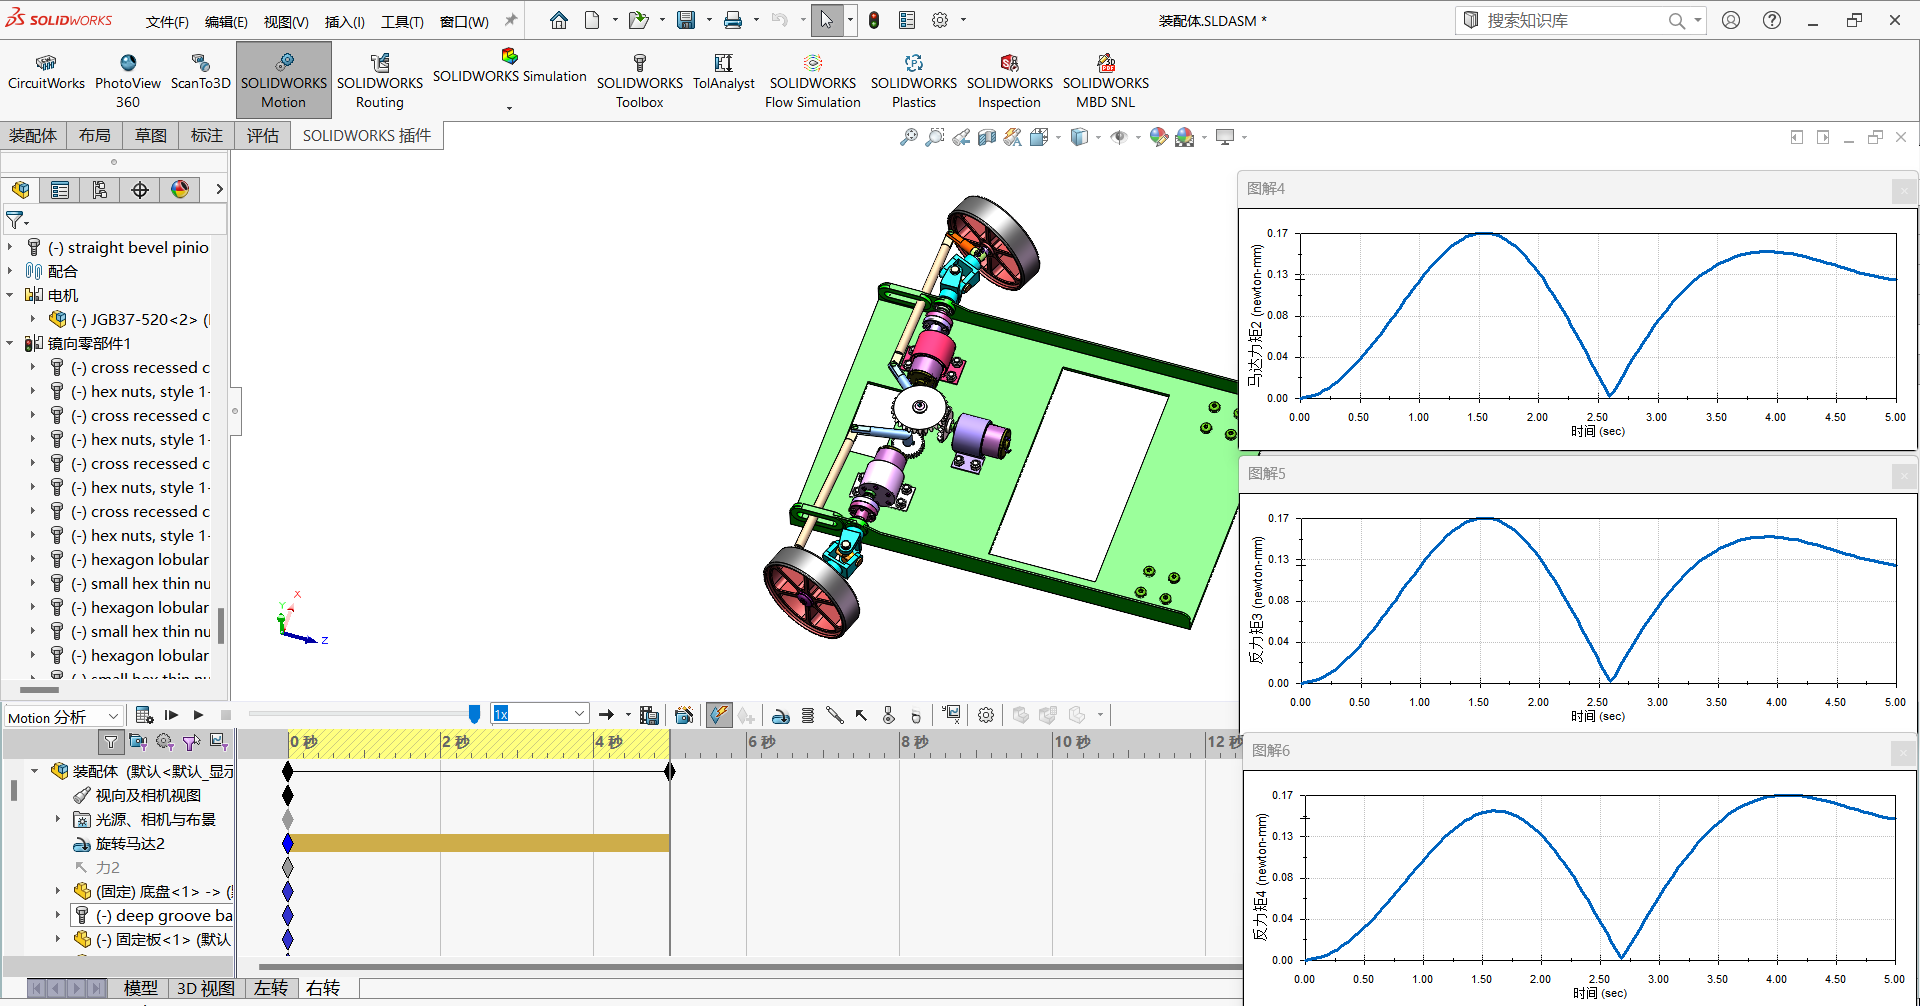Expand the 光源、相机与布景 node
1920x1006 pixels.
(x=57, y=819)
